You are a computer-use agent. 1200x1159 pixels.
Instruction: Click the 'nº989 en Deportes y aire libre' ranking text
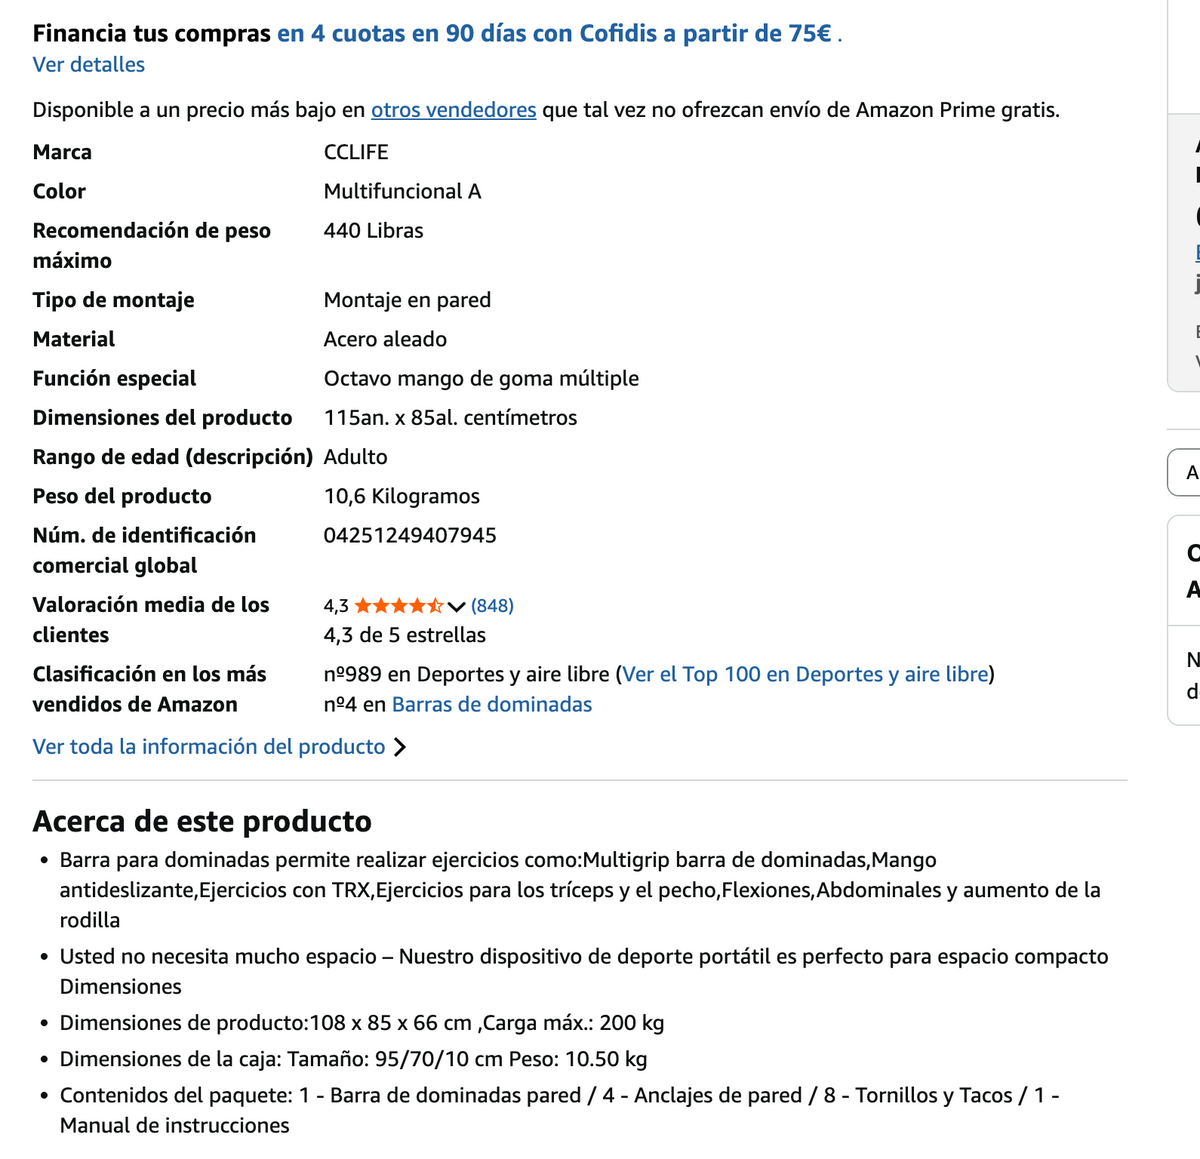pos(467,675)
